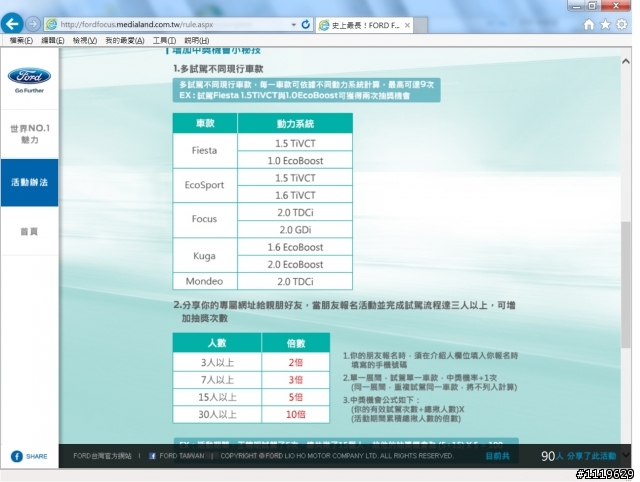Image resolution: width=640 pixels, height=482 pixels.
Task: Click the vertical scrollbar thumb
Action: click(x=626, y=284)
